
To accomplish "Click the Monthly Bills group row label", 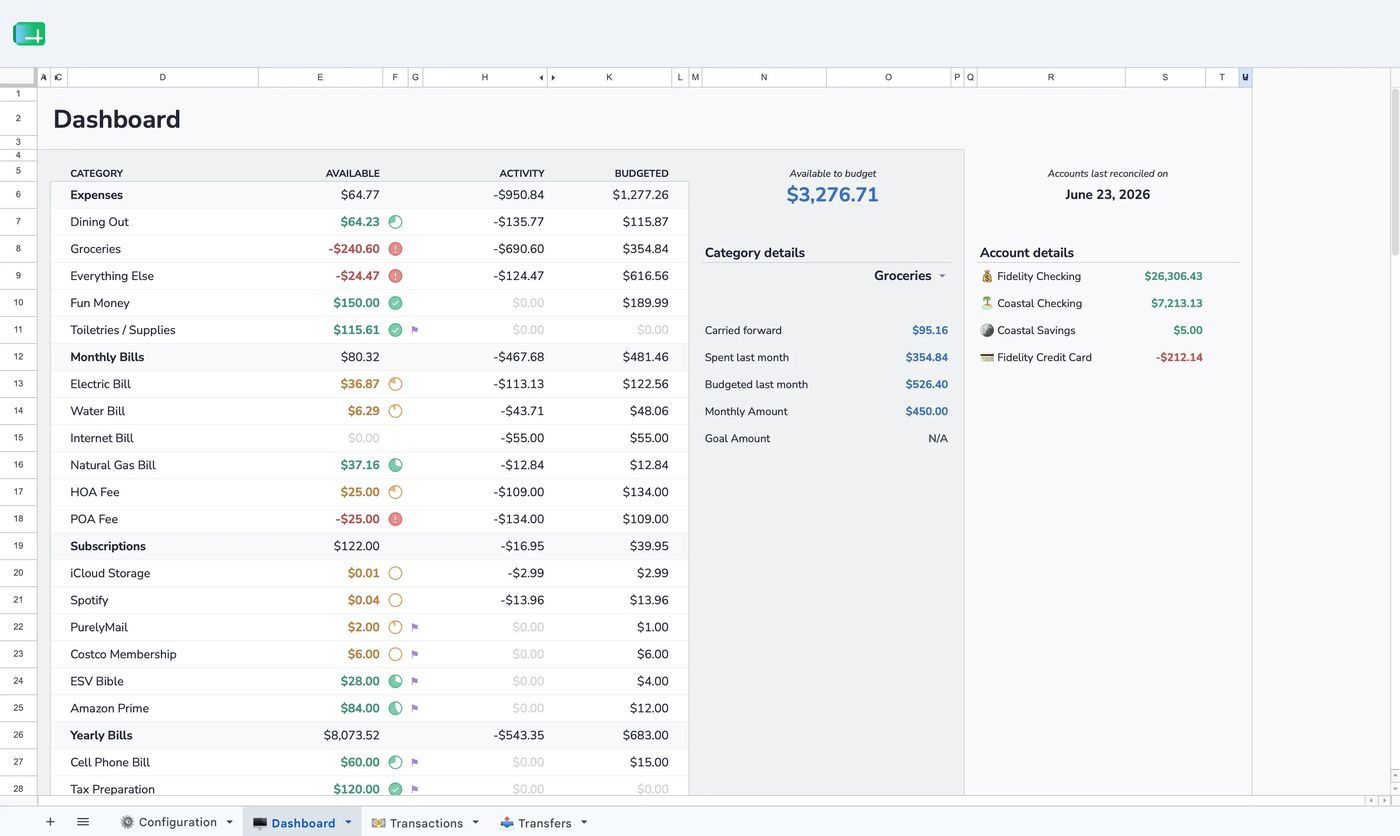I will [107, 357].
